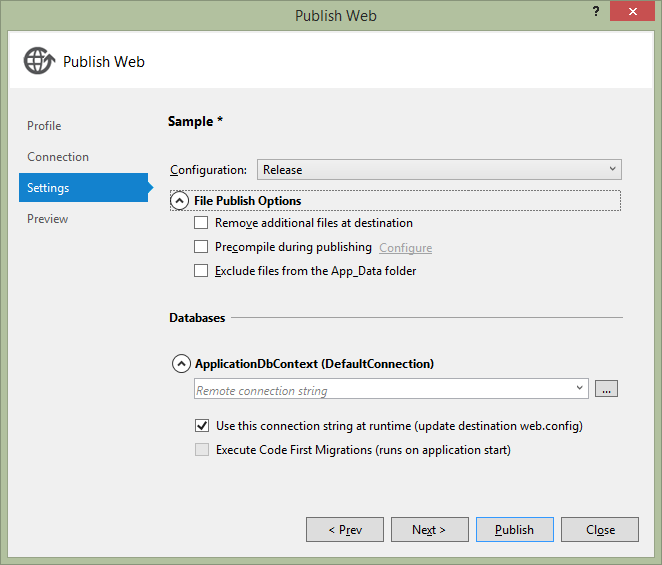Open the Preview step
Image resolution: width=662 pixels, height=565 pixels.
[48, 219]
